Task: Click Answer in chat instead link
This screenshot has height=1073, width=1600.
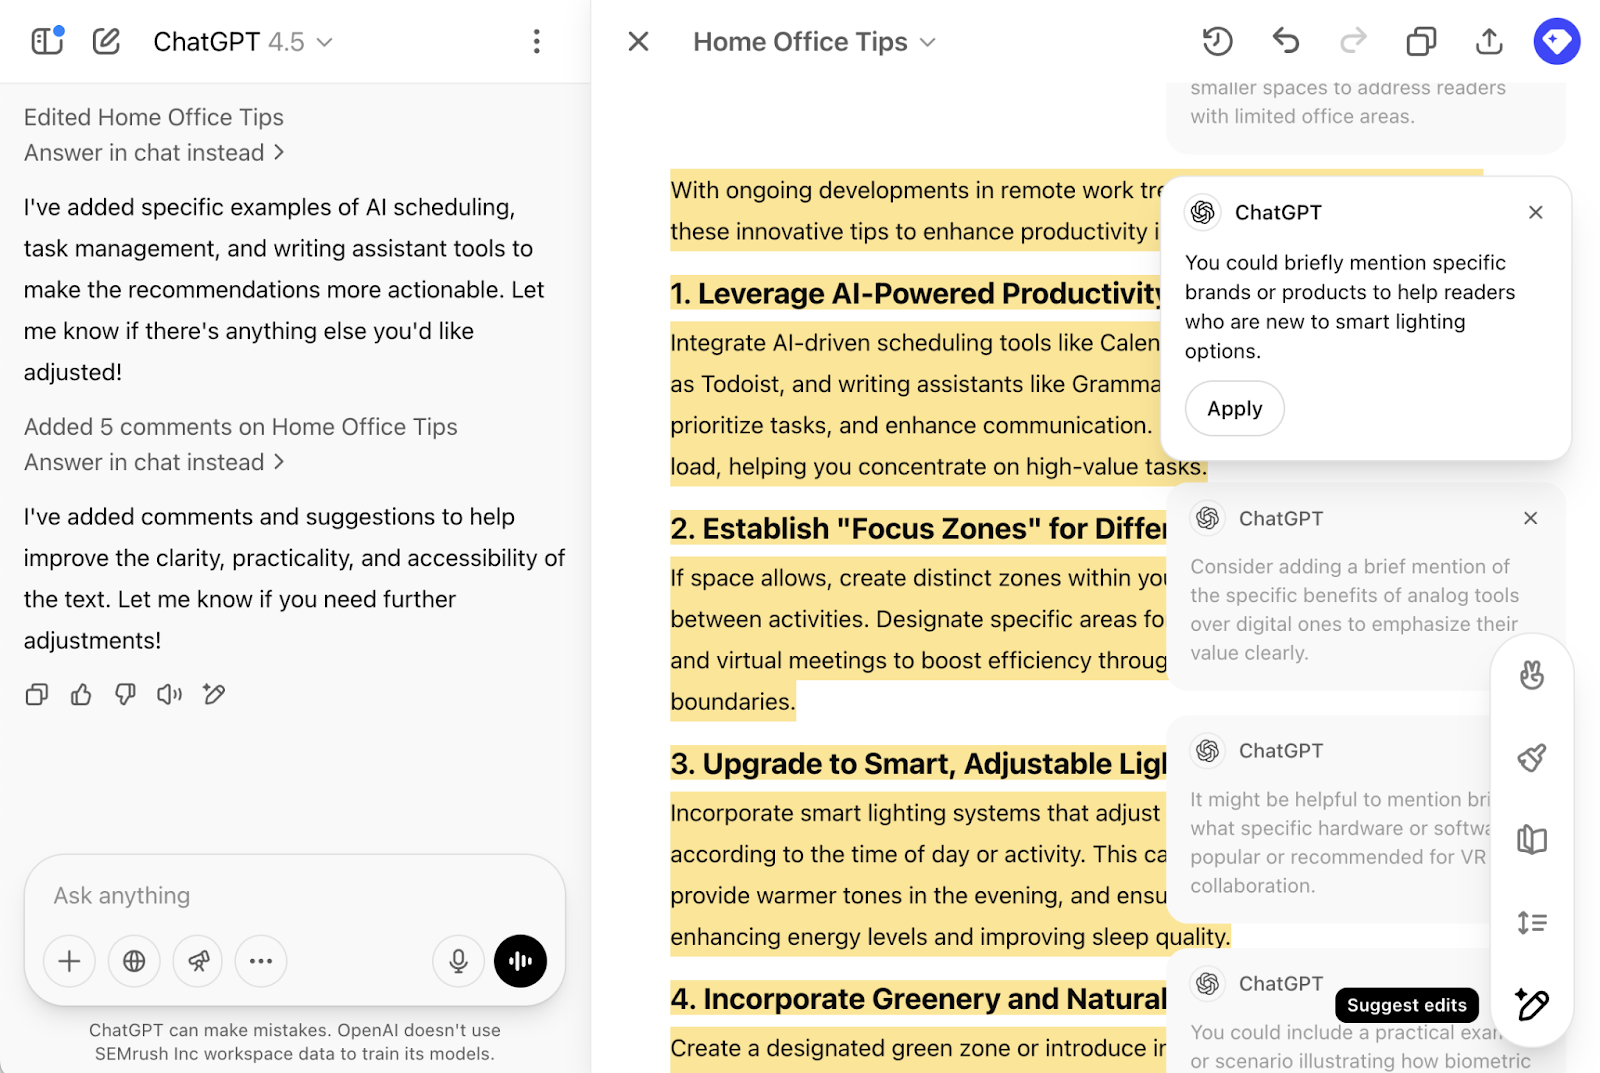Action: [145, 152]
